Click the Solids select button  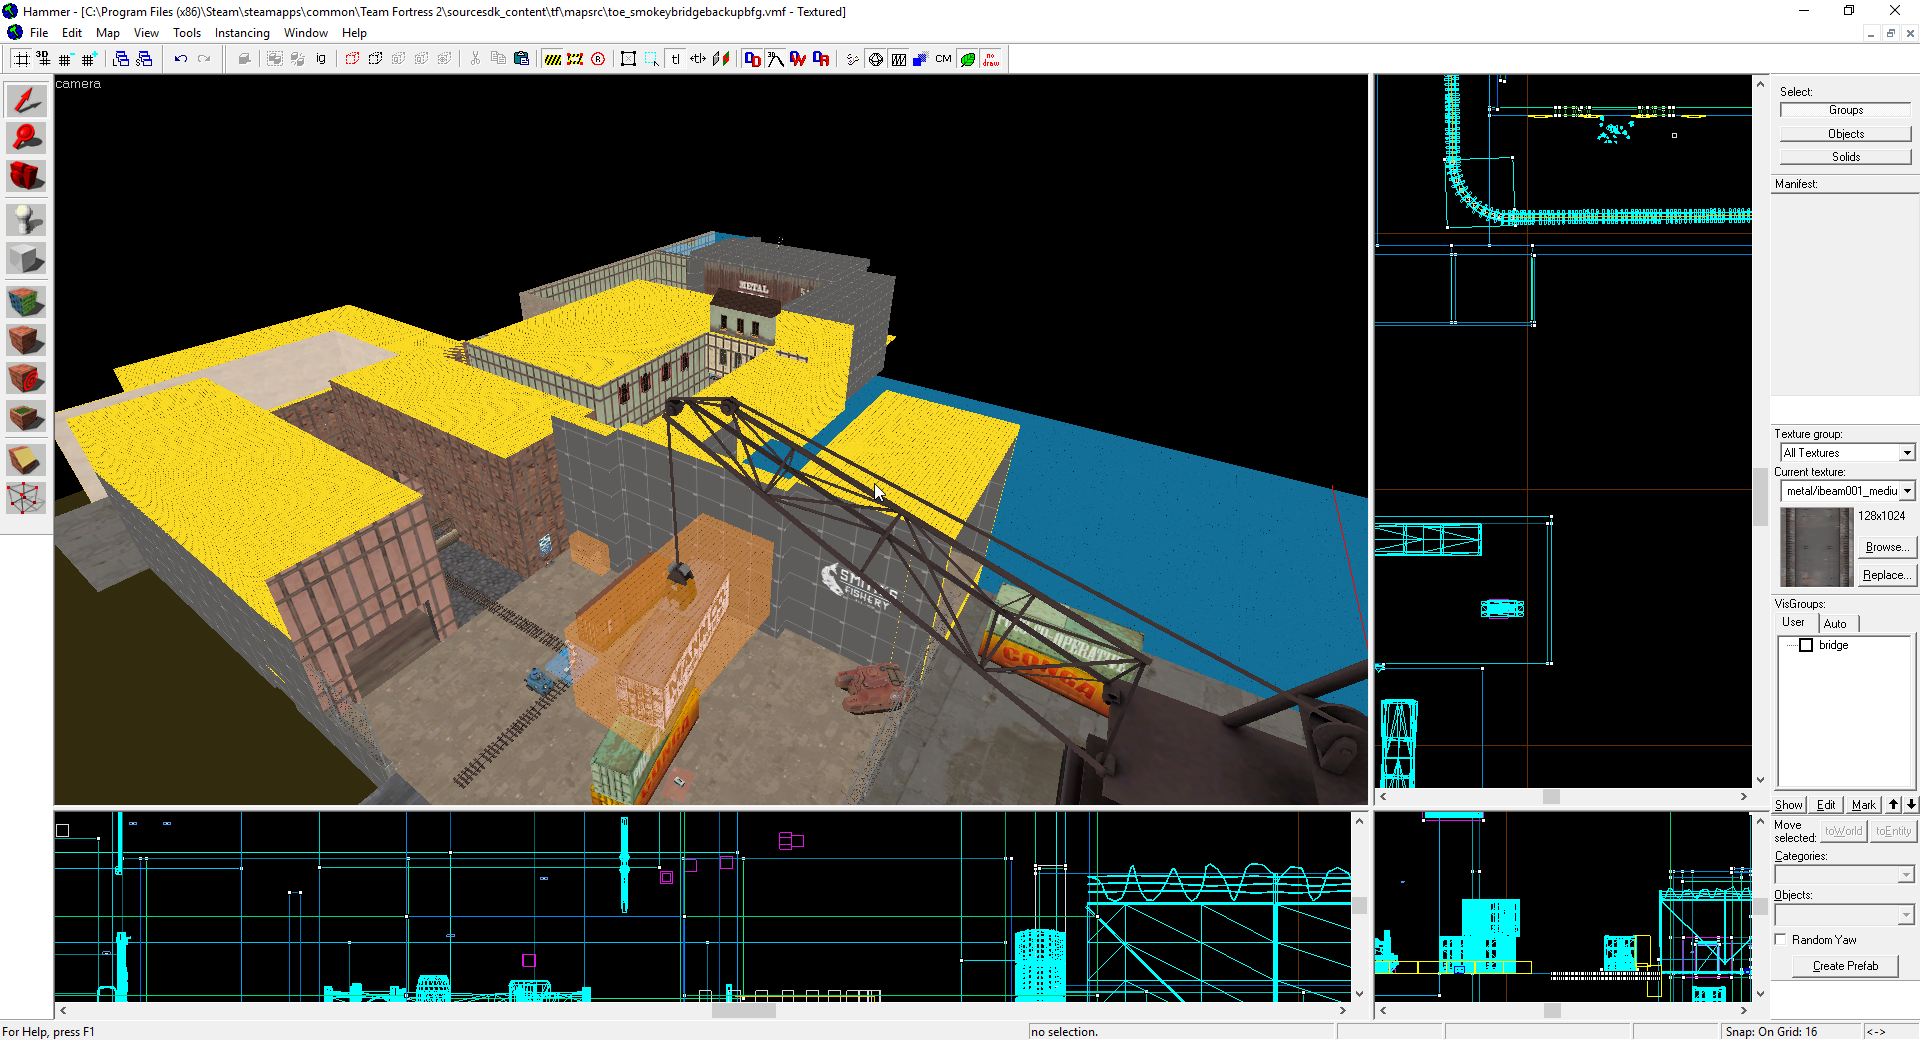tap(1846, 157)
